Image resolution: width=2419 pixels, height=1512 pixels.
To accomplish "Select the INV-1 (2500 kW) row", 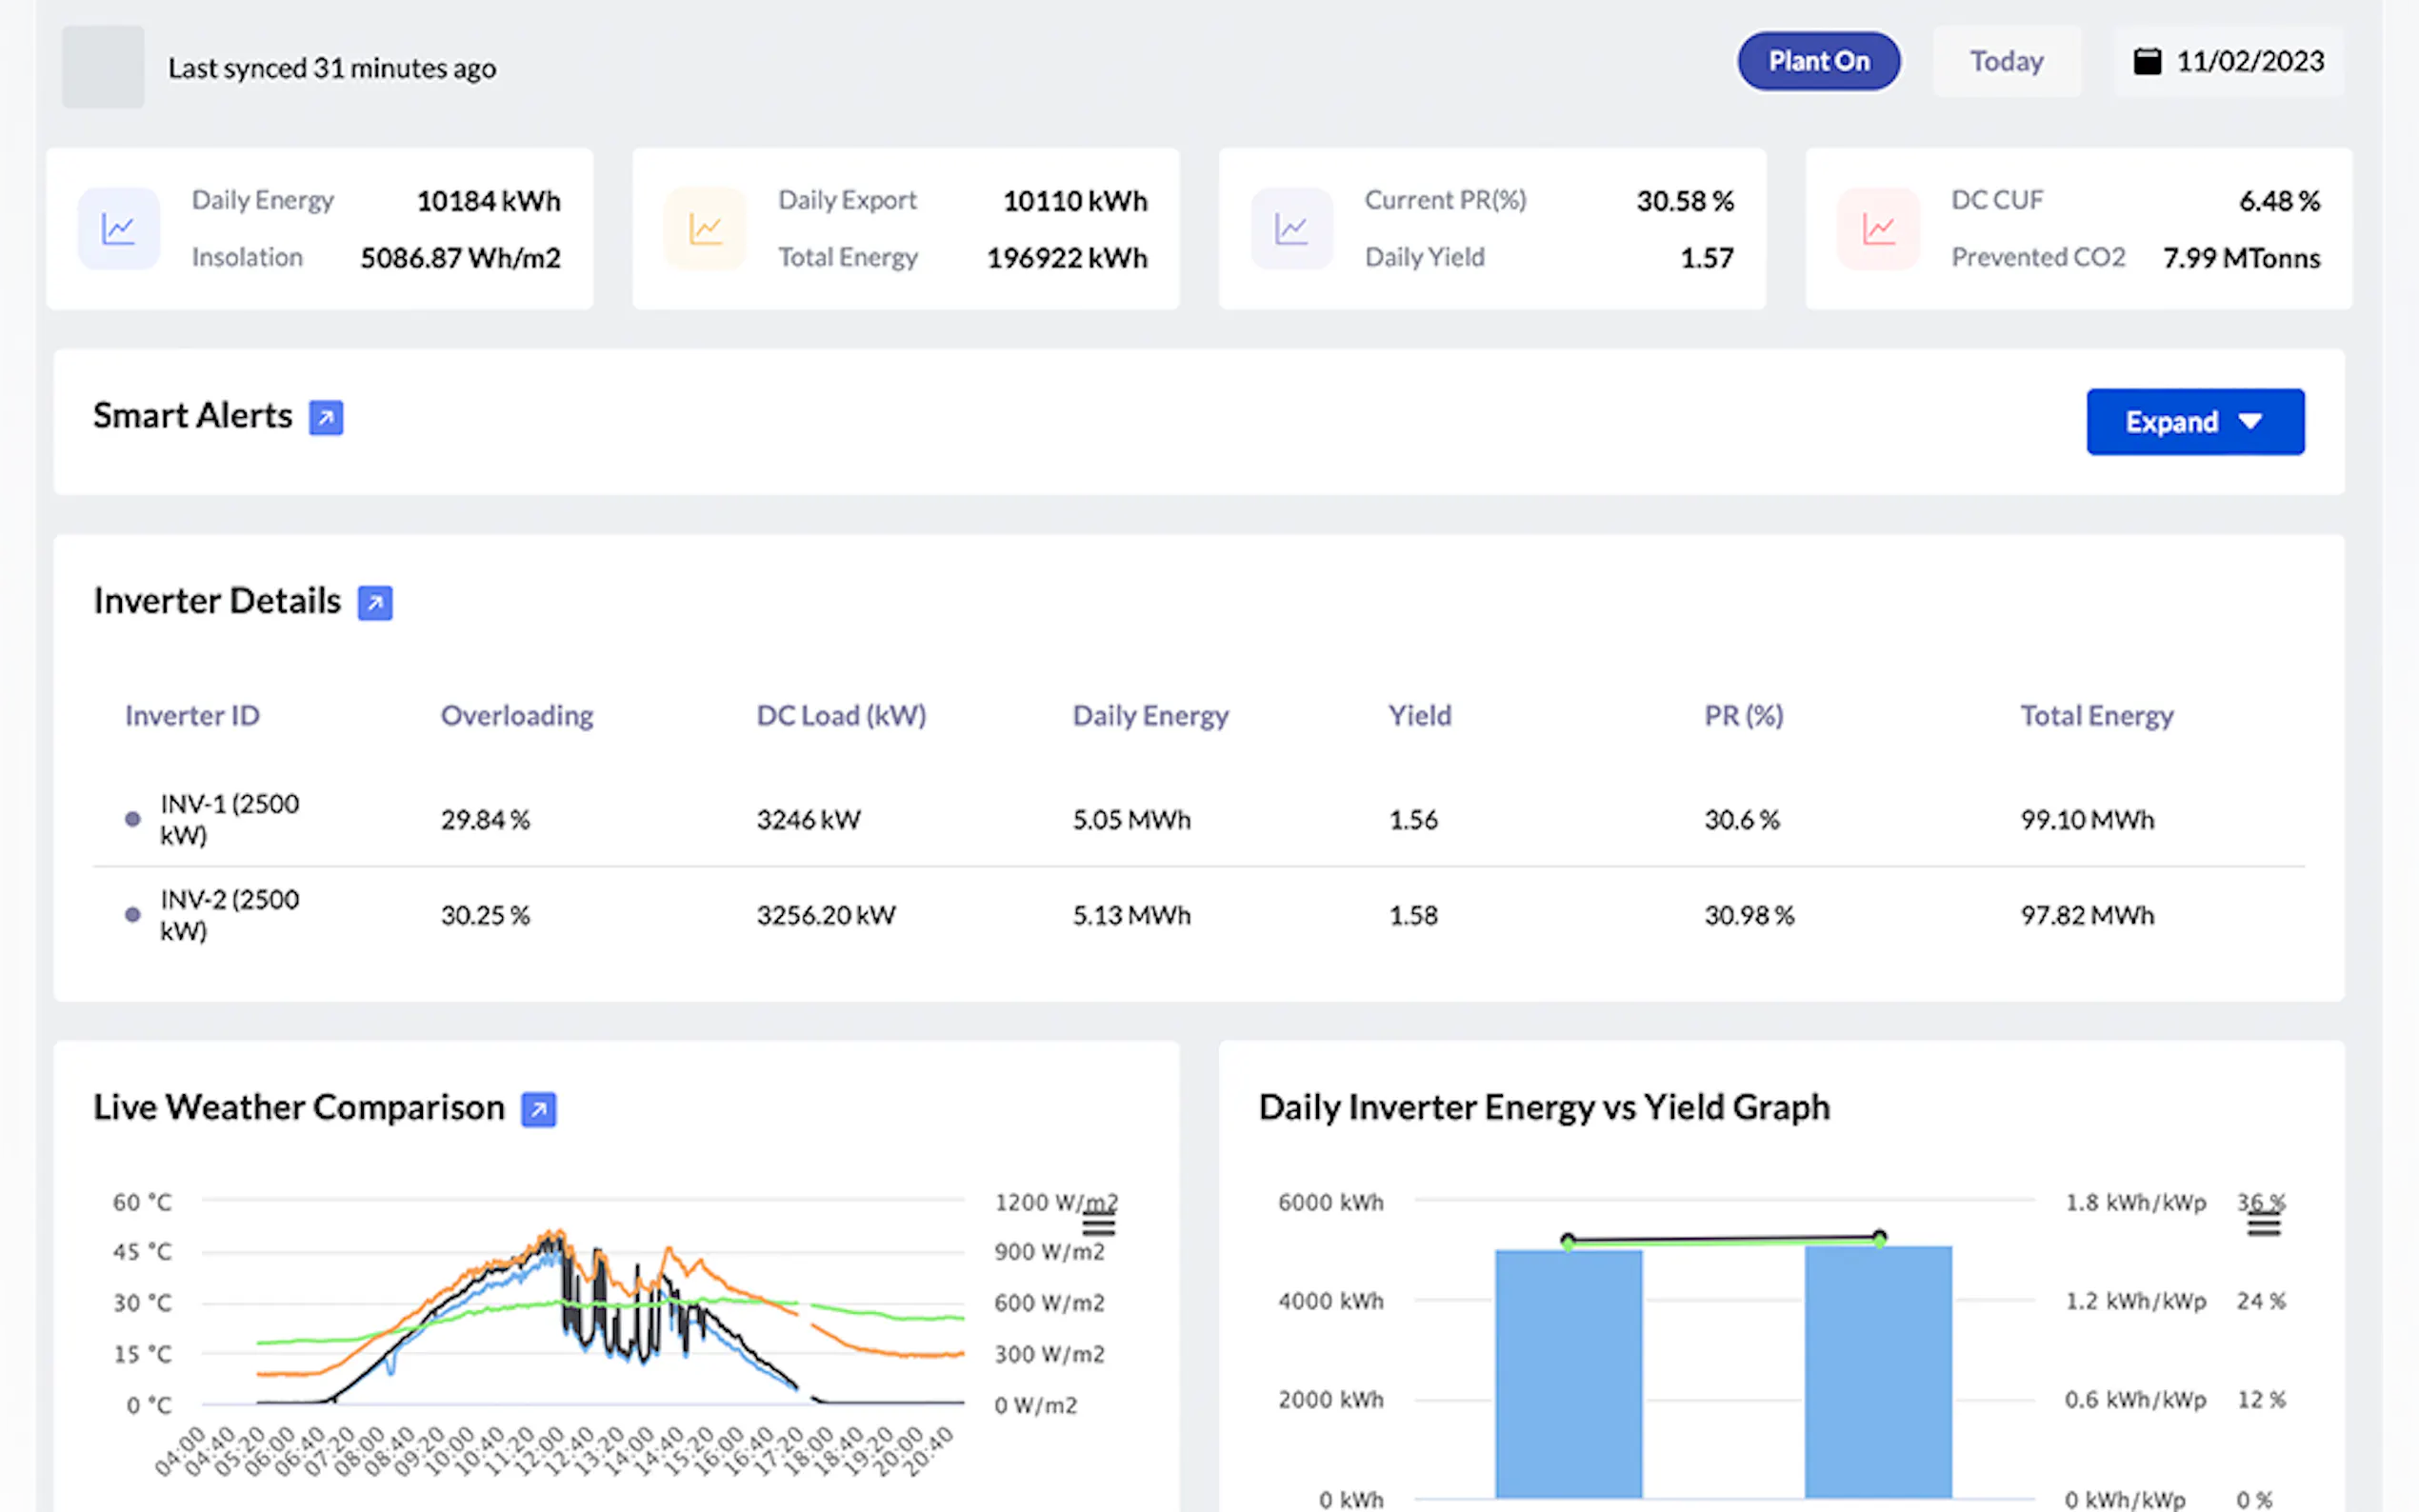I will pos(229,819).
